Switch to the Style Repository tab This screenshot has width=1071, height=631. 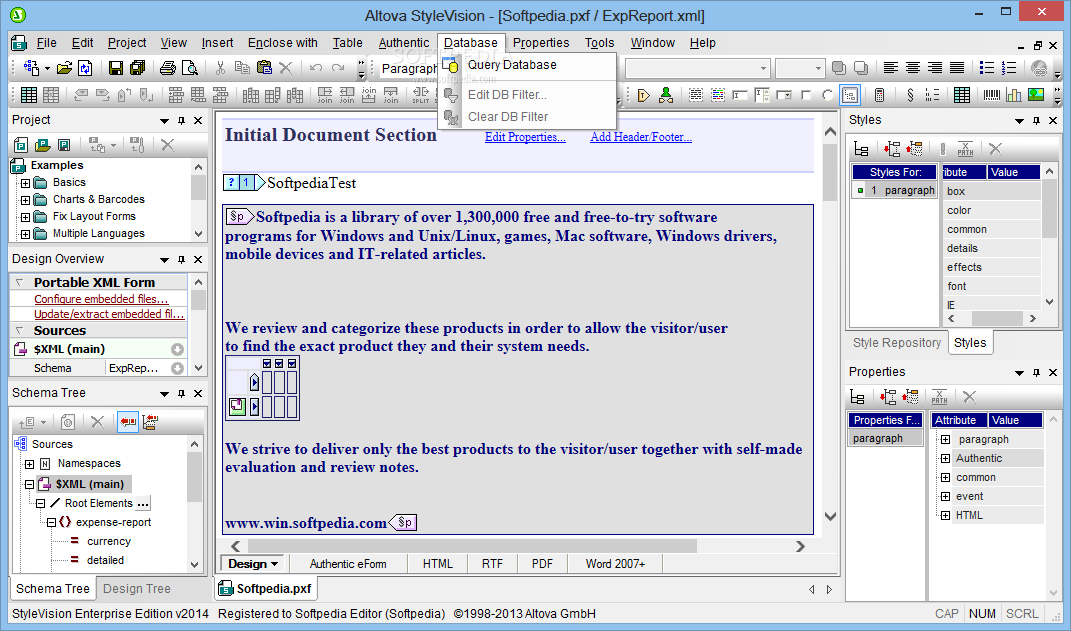[896, 343]
